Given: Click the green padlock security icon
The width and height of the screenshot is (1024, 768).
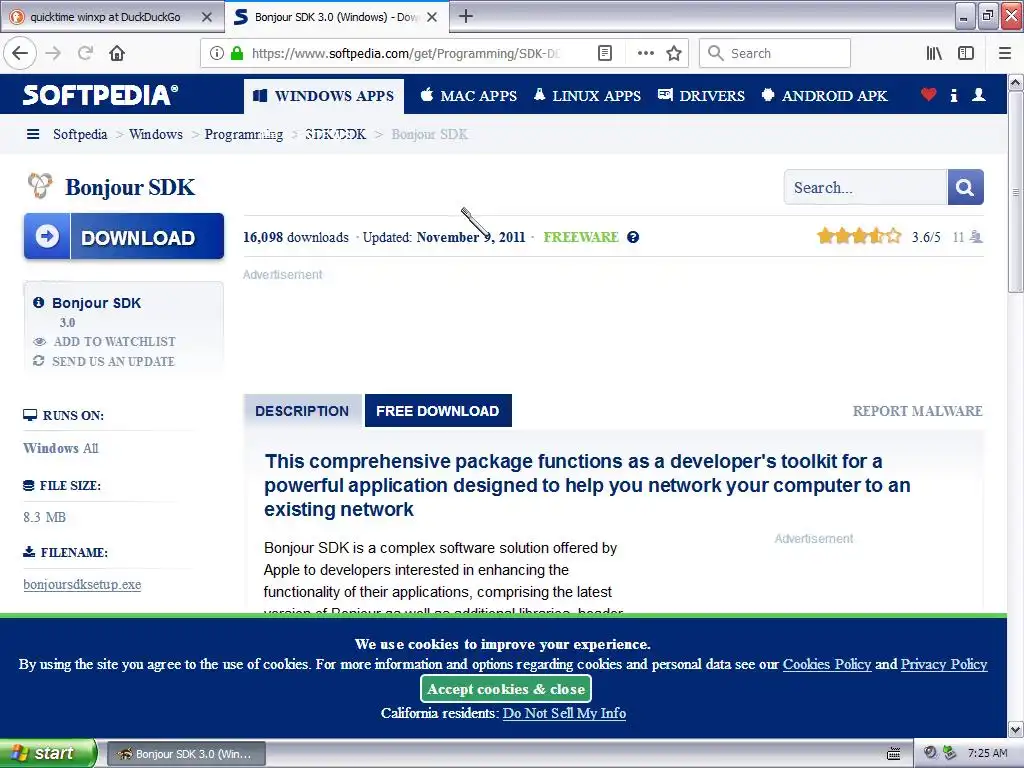Looking at the screenshot, I should click(x=237, y=54).
